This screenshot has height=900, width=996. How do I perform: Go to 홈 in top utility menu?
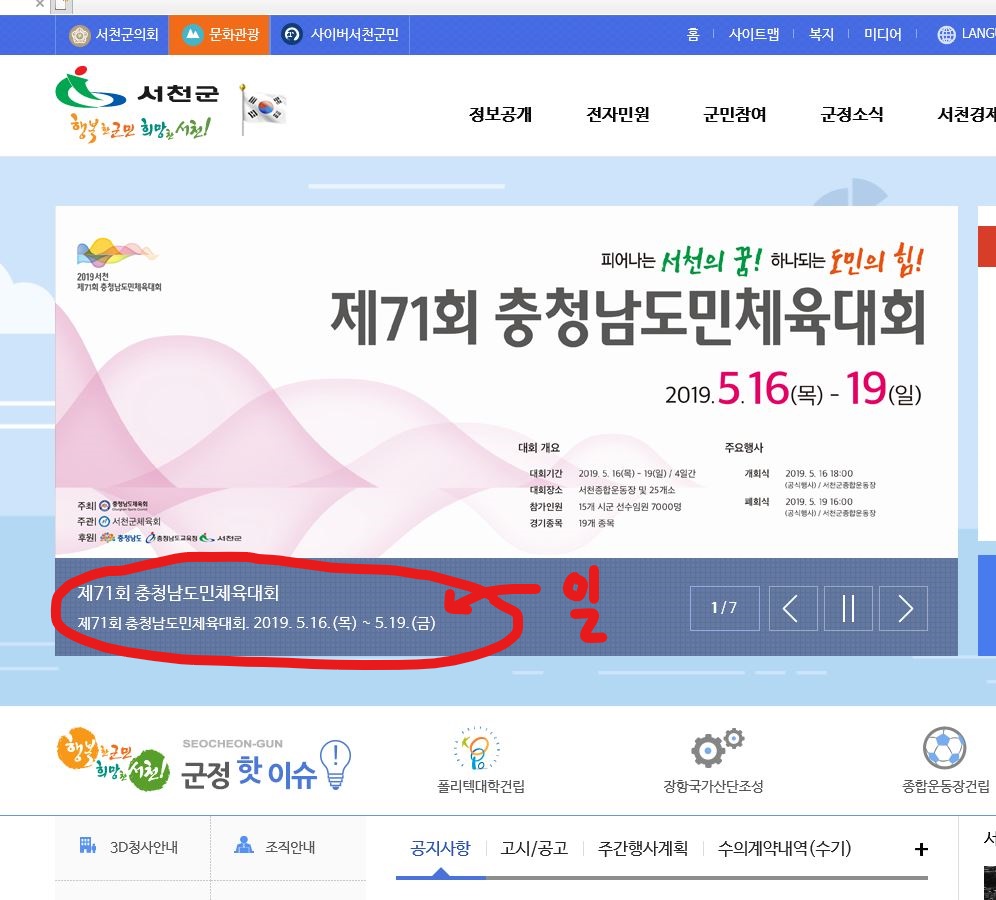[x=693, y=34]
